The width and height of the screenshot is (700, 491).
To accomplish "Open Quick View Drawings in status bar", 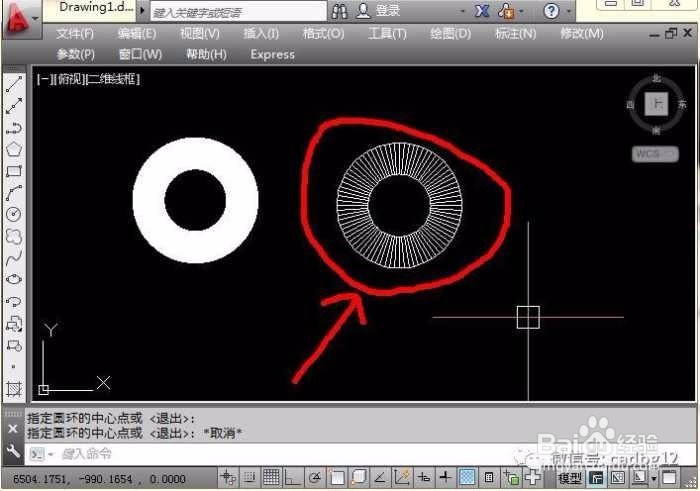I will click(618, 478).
